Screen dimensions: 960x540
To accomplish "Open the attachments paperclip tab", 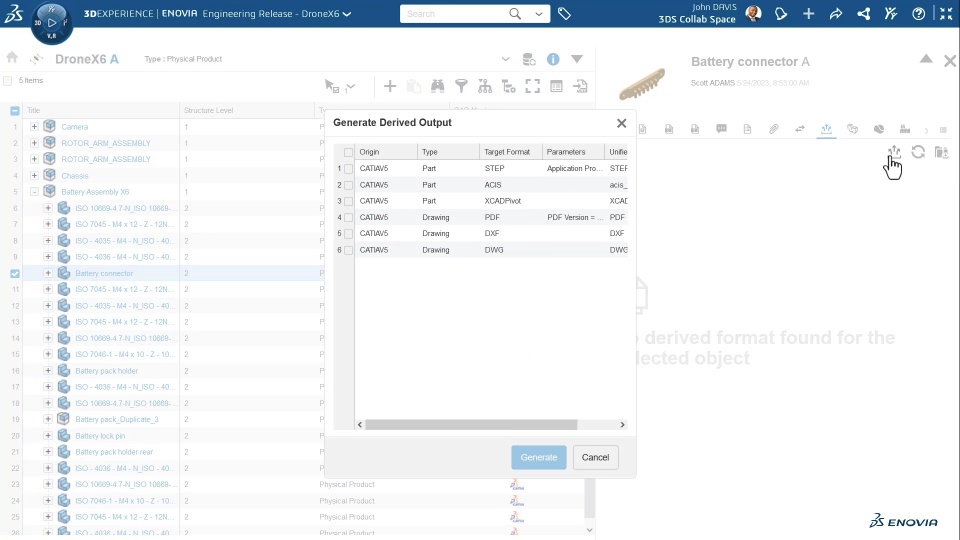I will tap(774, 129).
